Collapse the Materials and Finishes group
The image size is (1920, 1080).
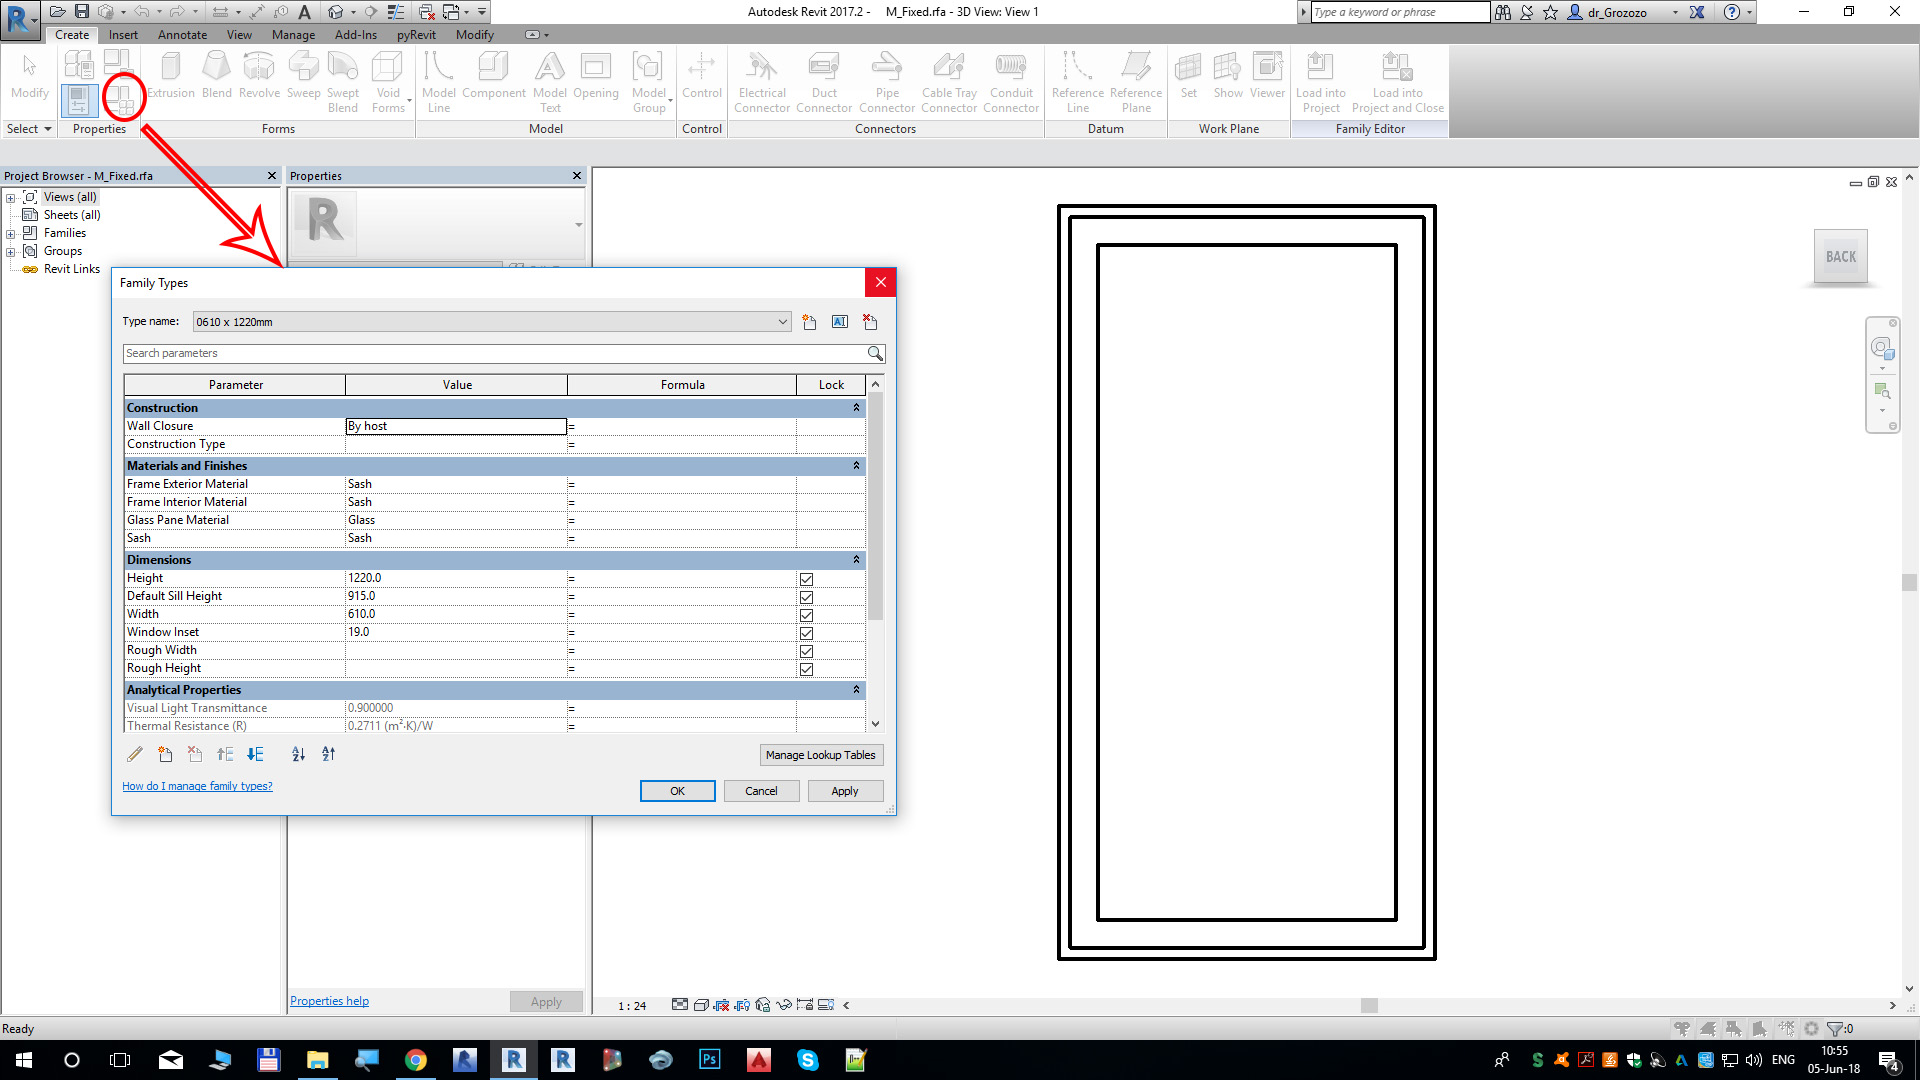(856, 466)
